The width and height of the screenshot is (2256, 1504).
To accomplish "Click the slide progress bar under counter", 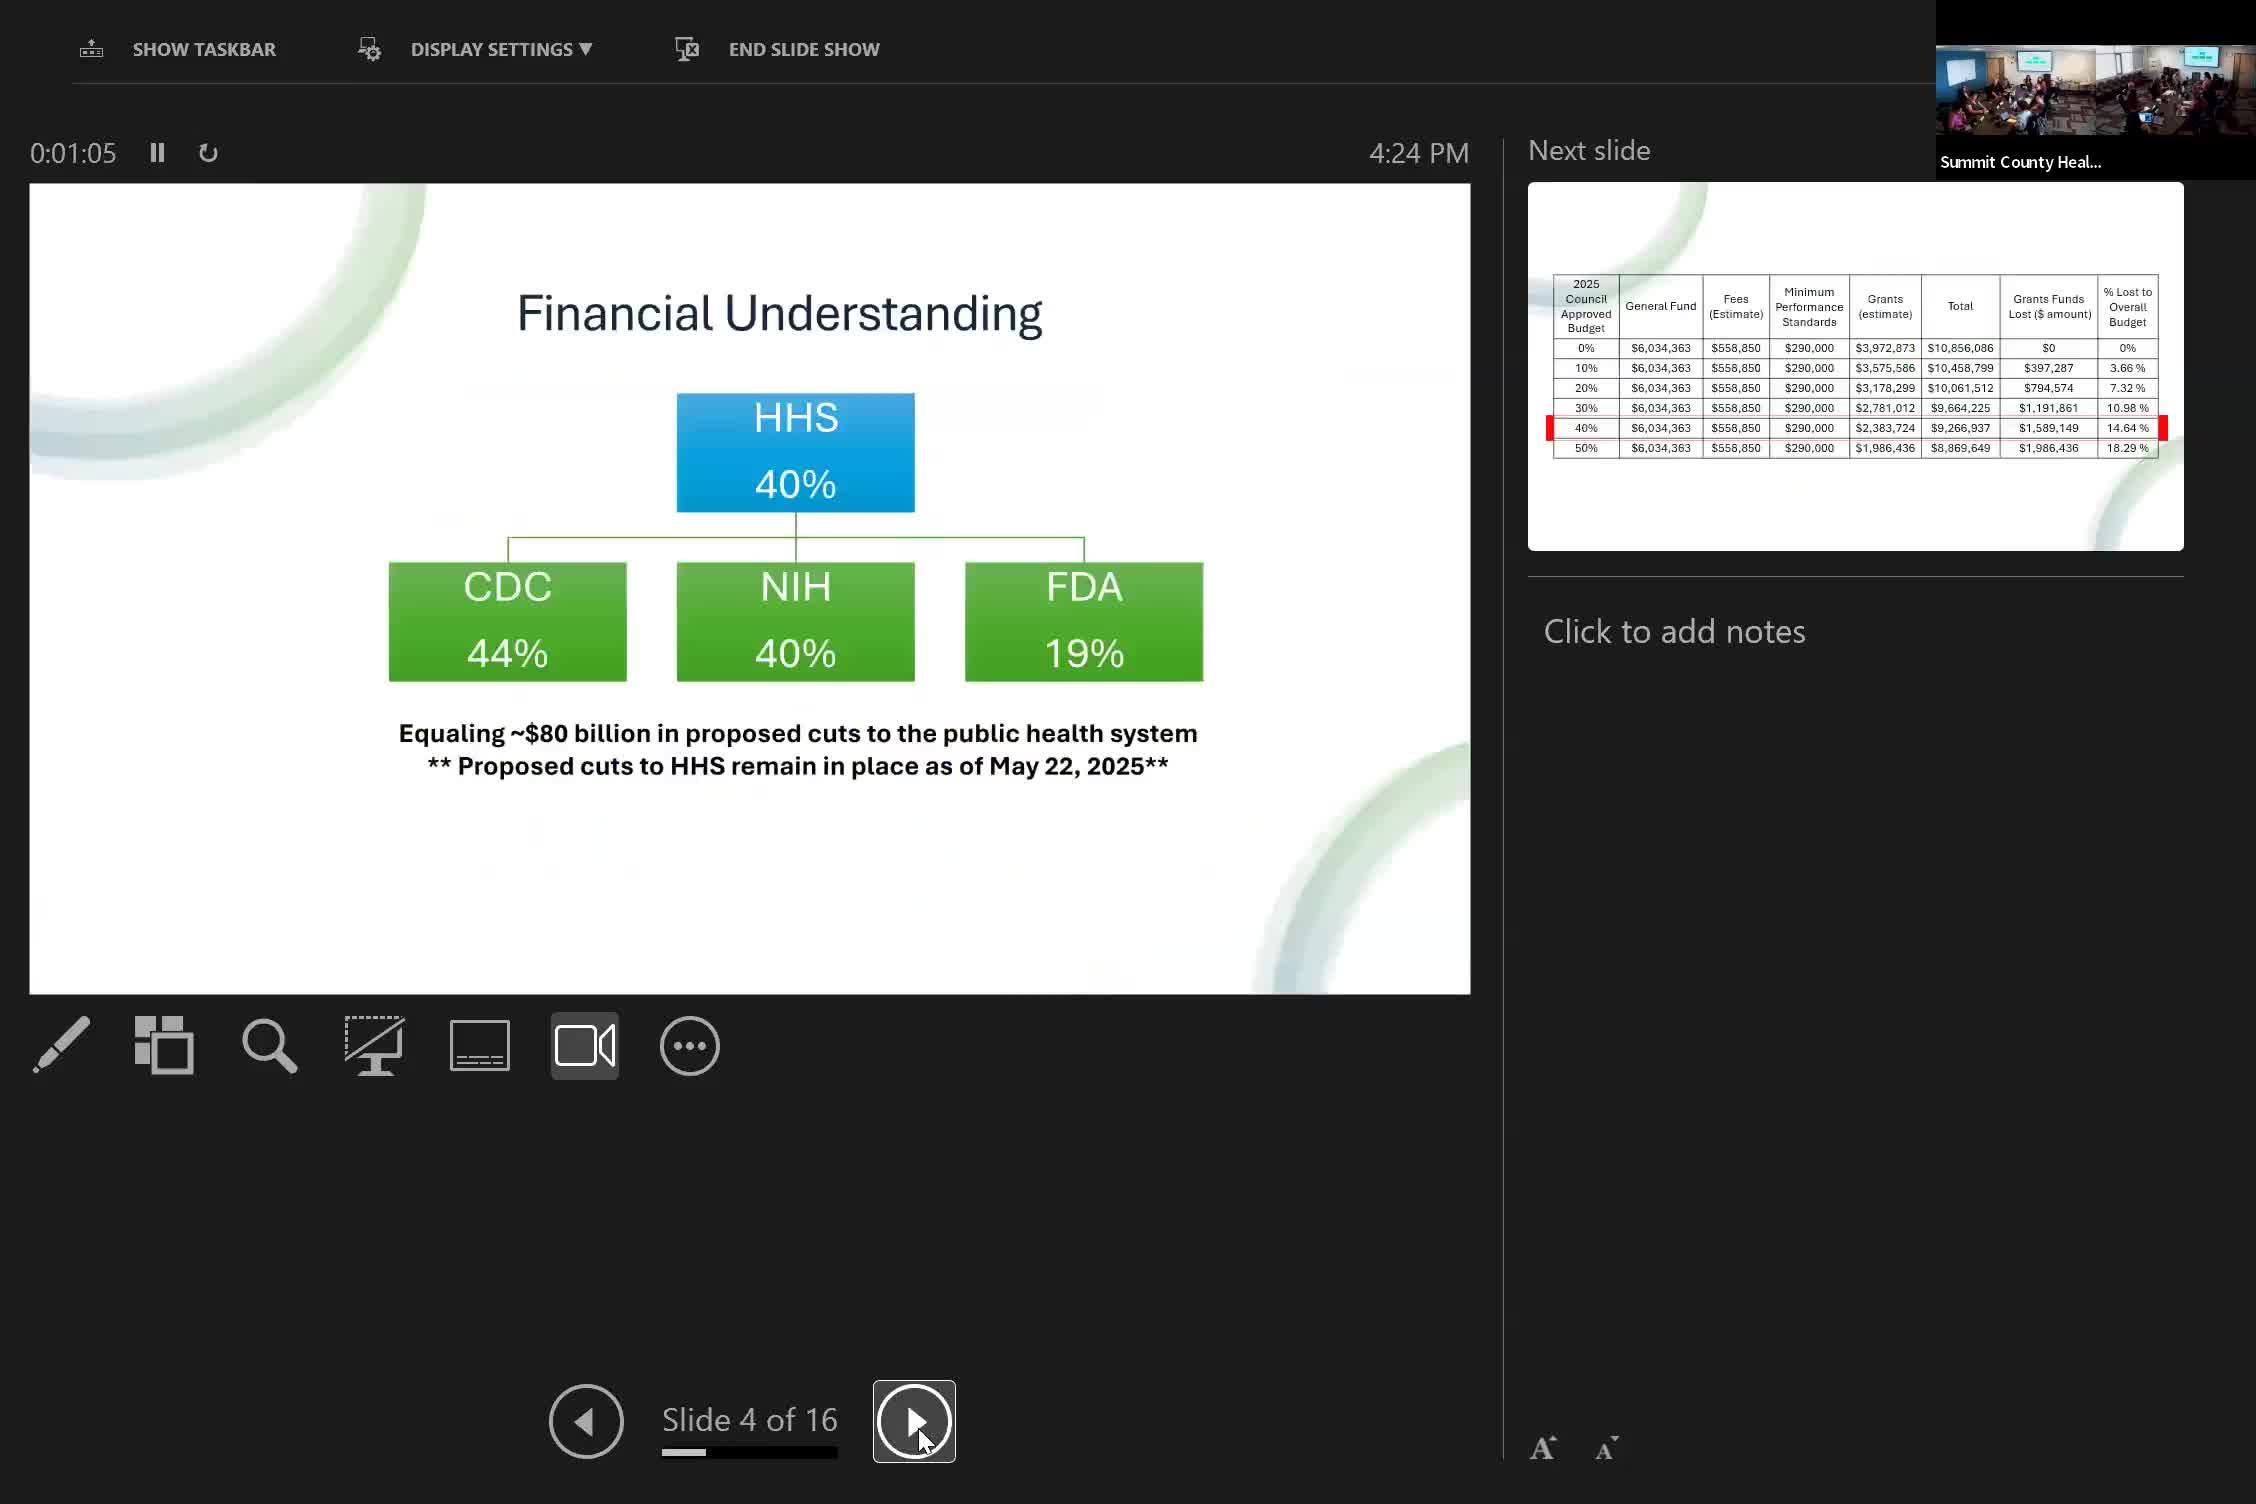I will tap(749, 1452).
